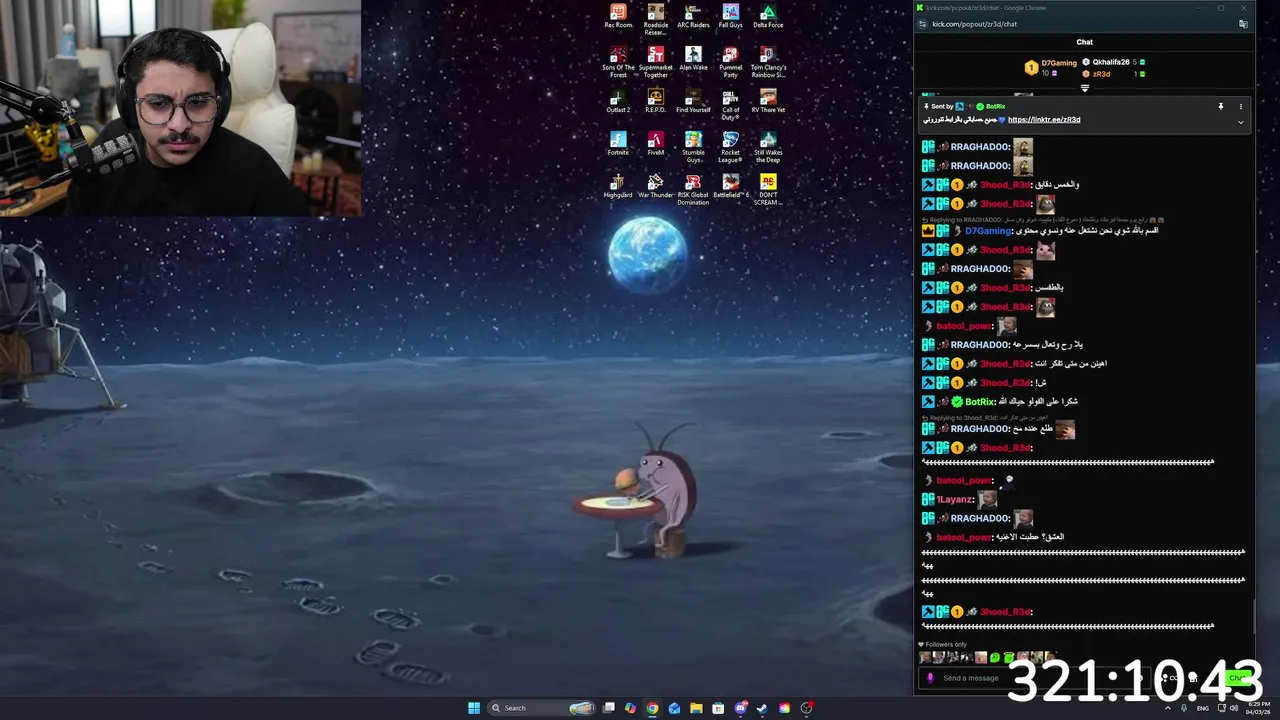Open the linktr.ee/zR3d link
This screenshot has width=1280, height=720.
(x=1045, y=120)
